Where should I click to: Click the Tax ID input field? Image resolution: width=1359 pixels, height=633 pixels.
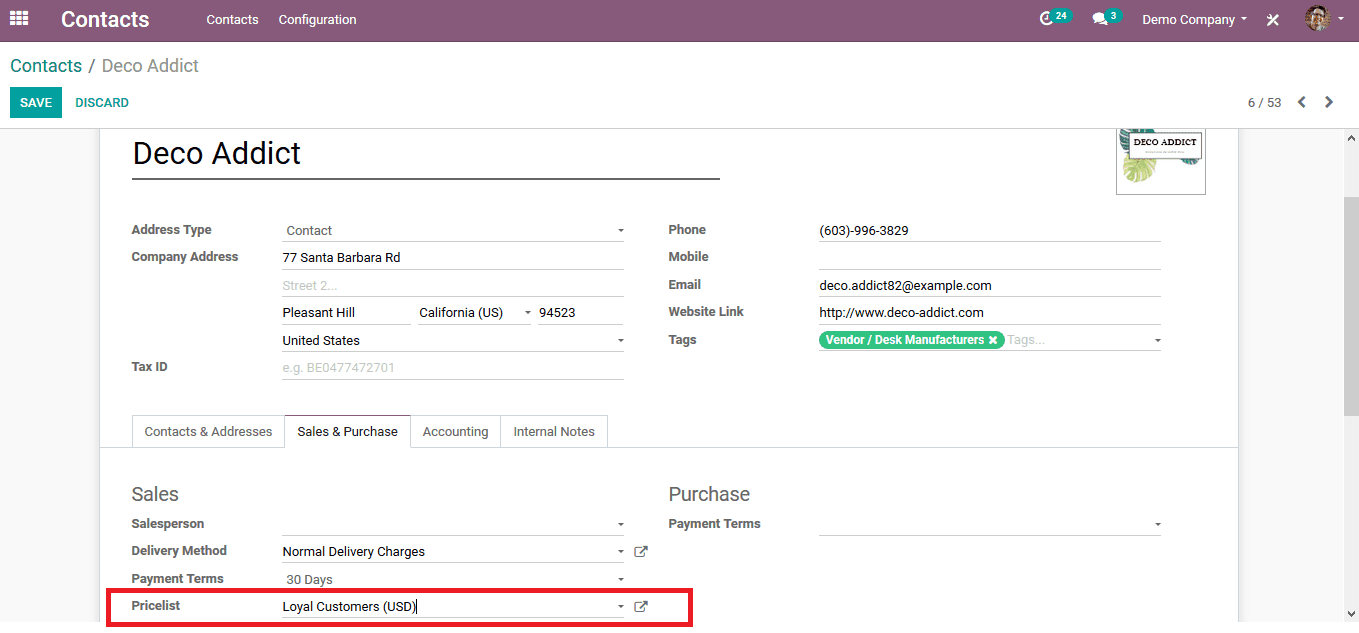coord(452,368)
